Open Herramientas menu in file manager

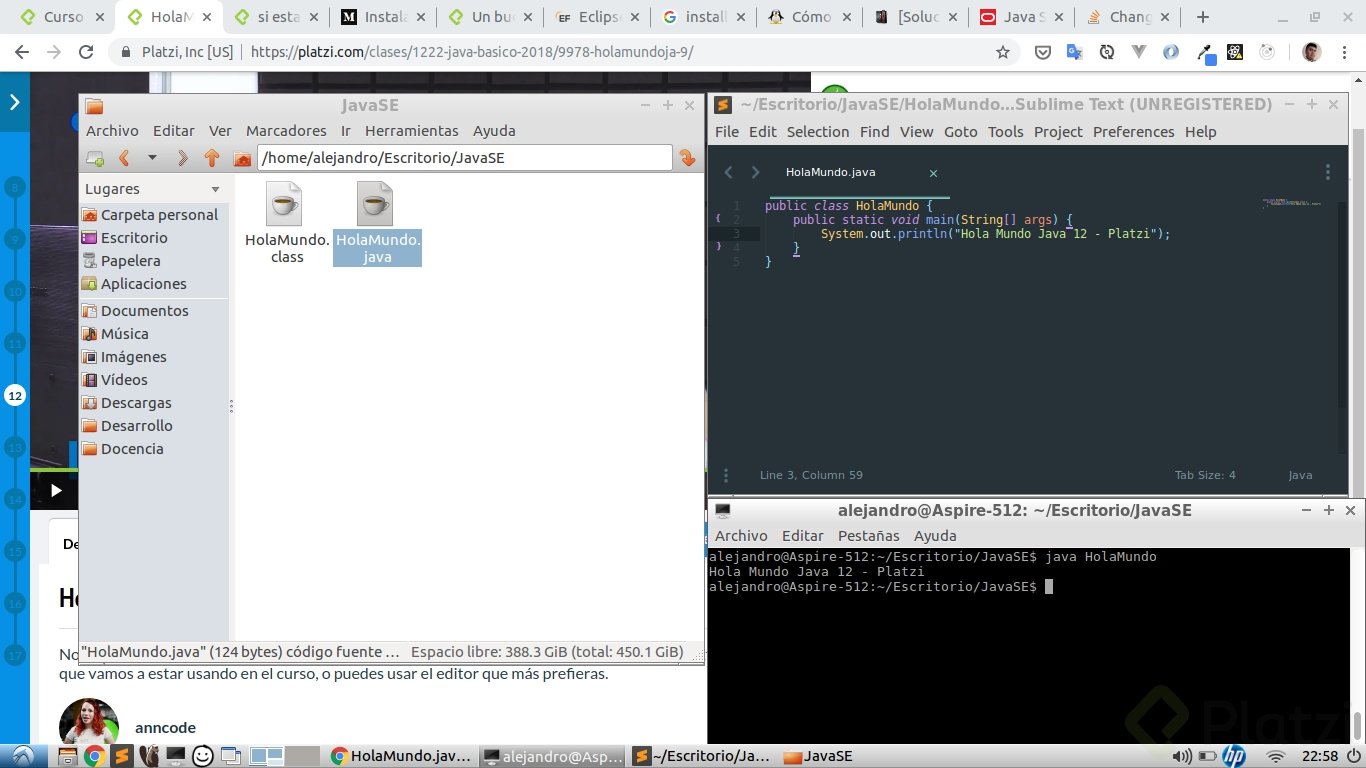[x=411, y=131]
